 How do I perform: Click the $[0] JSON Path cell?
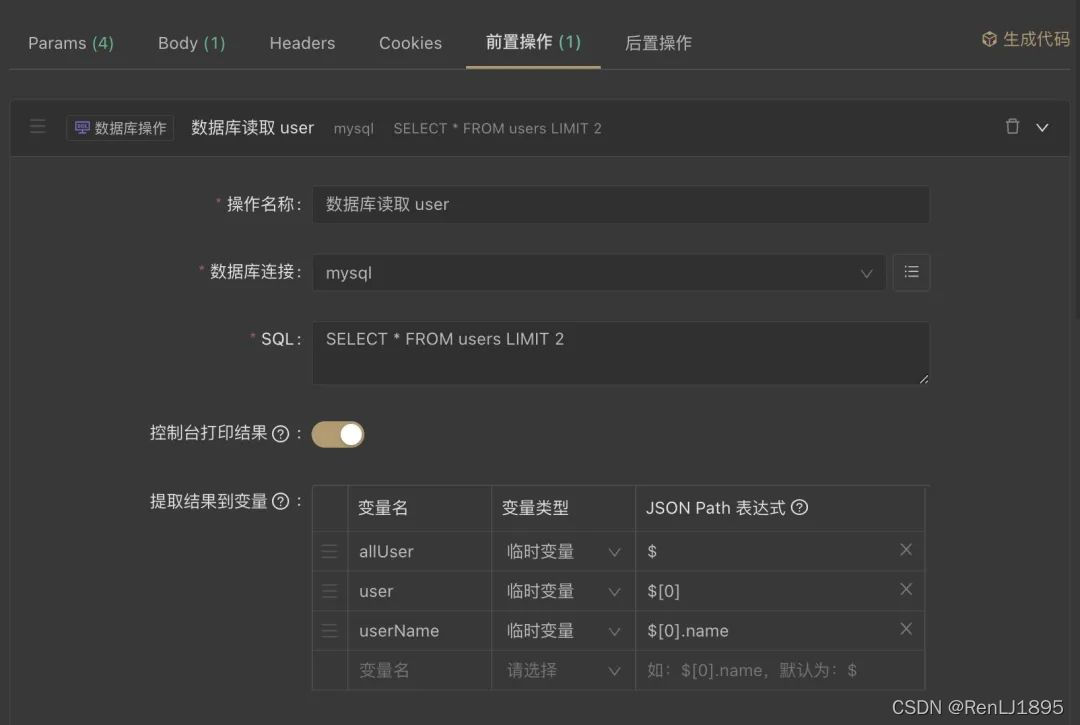coord(765,591)
